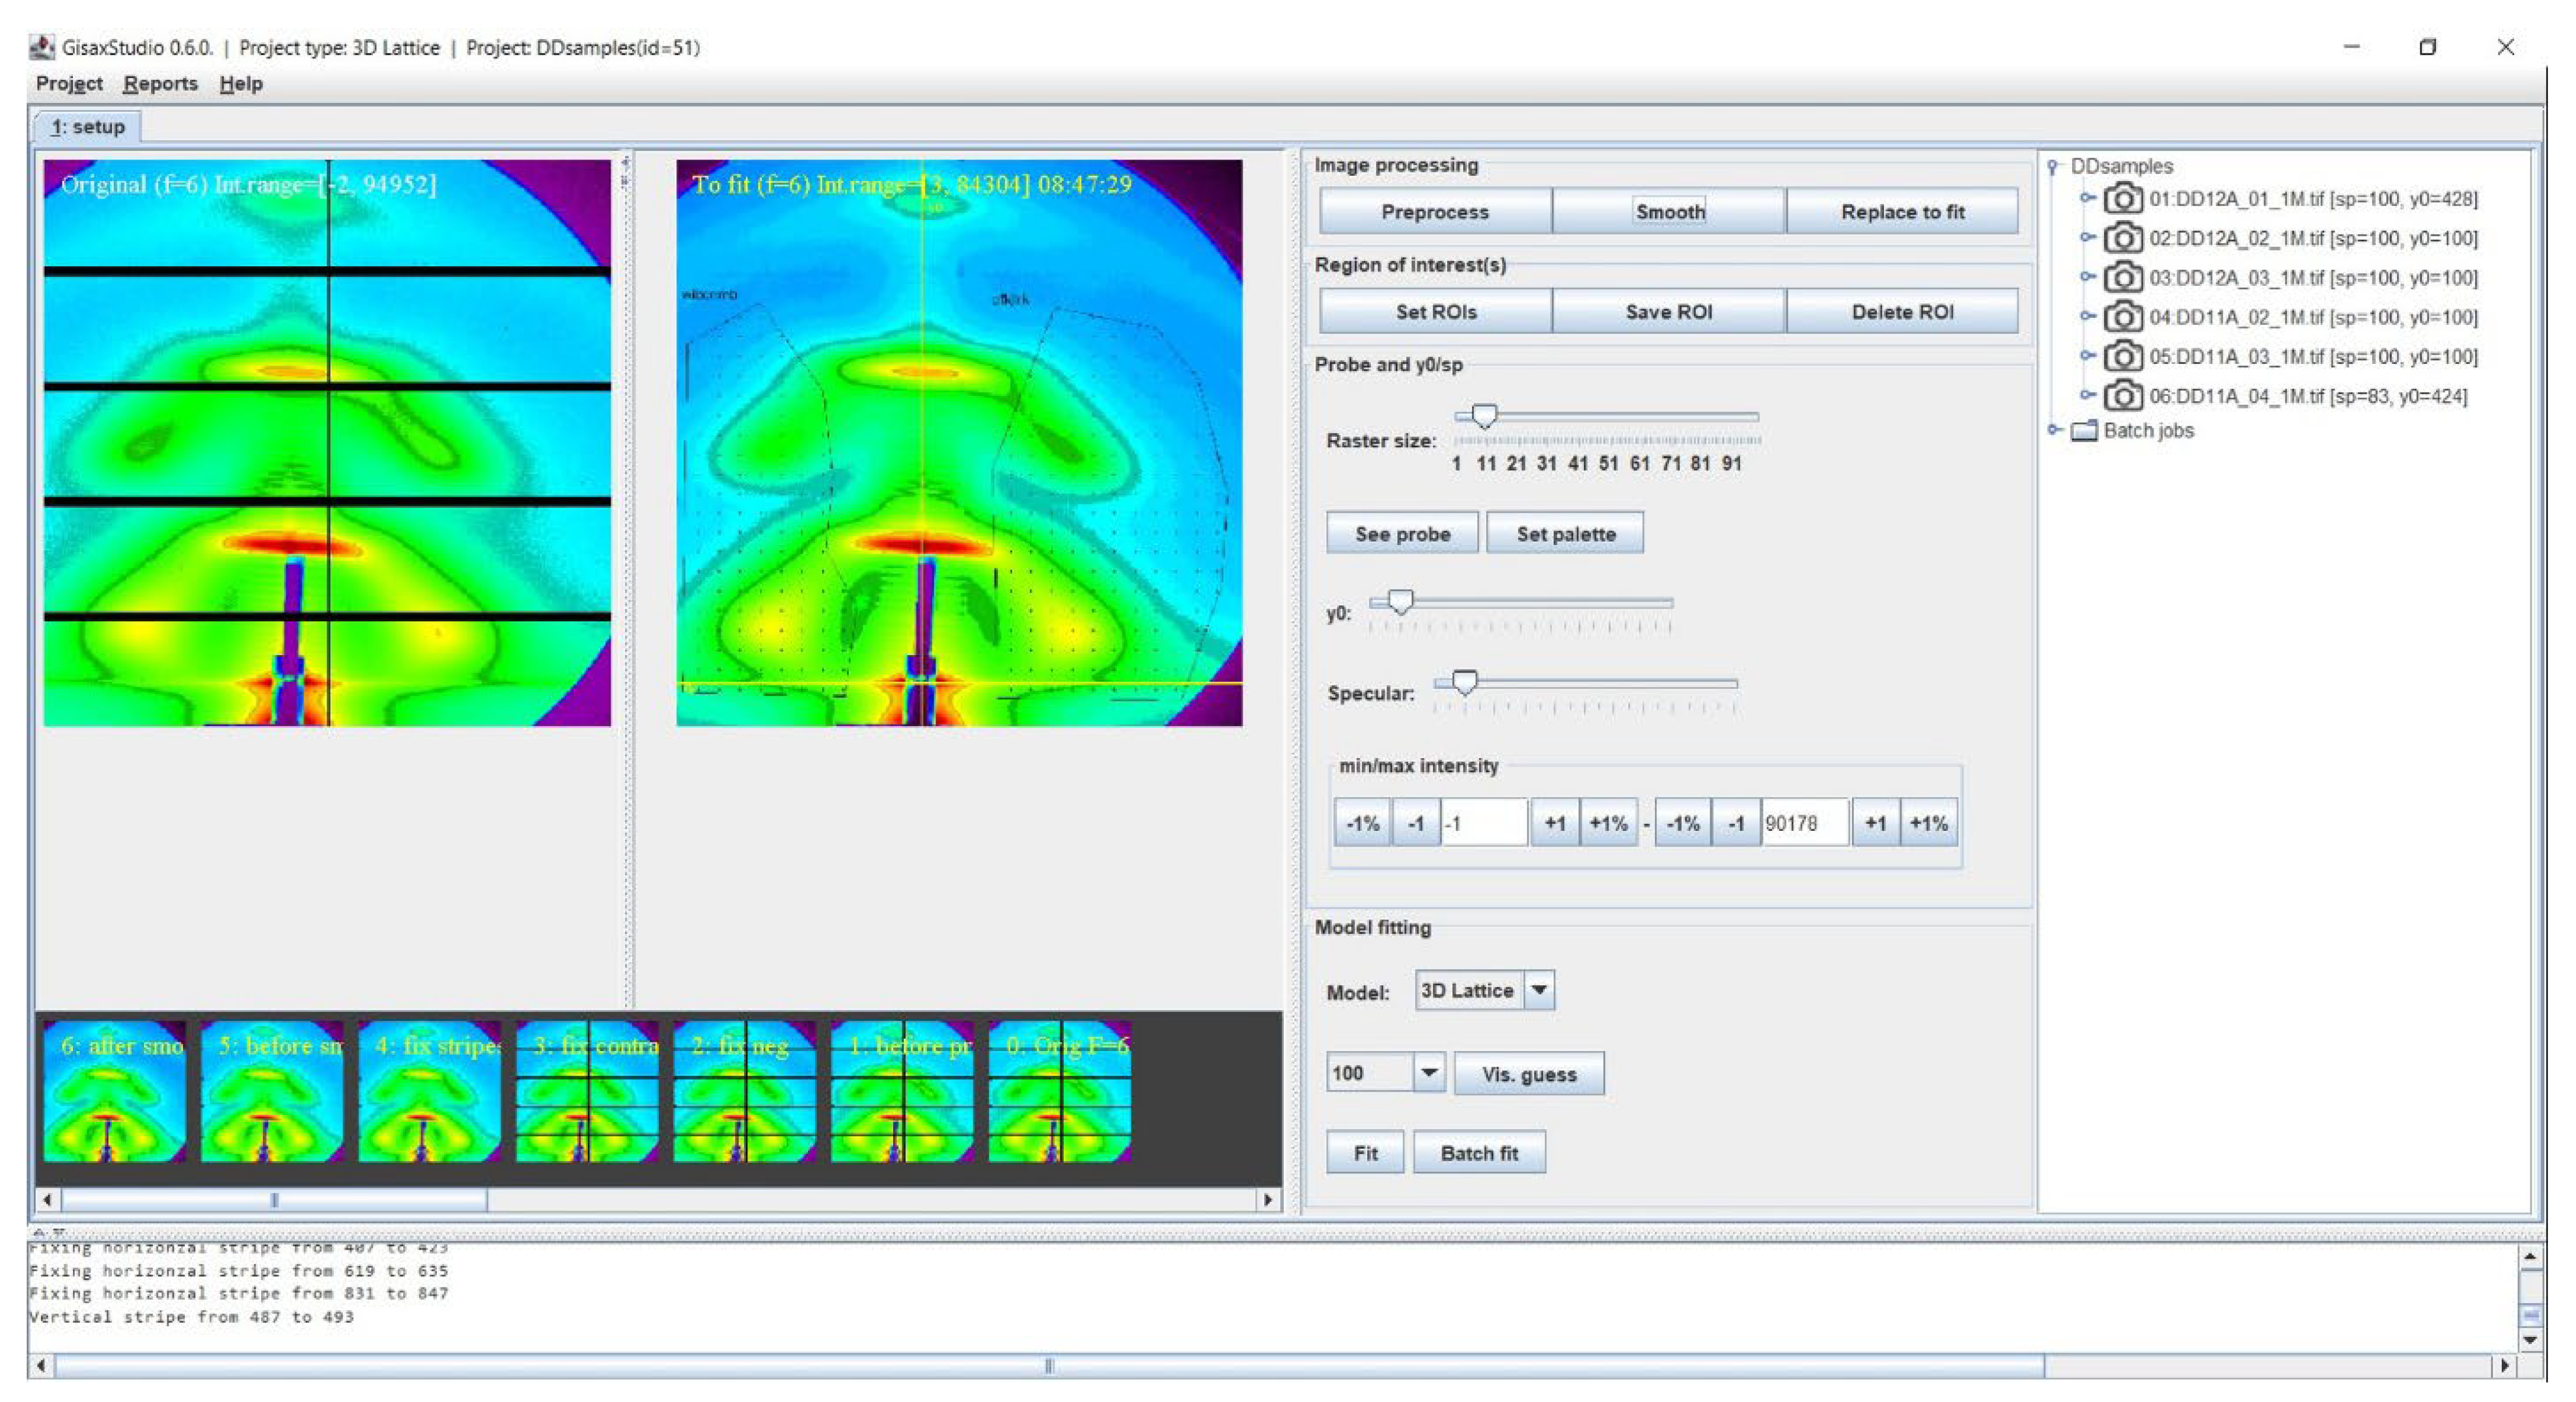Viewport: 2576px width, 1402px height.
Task: Open the Reports menu
Action: 160,84
